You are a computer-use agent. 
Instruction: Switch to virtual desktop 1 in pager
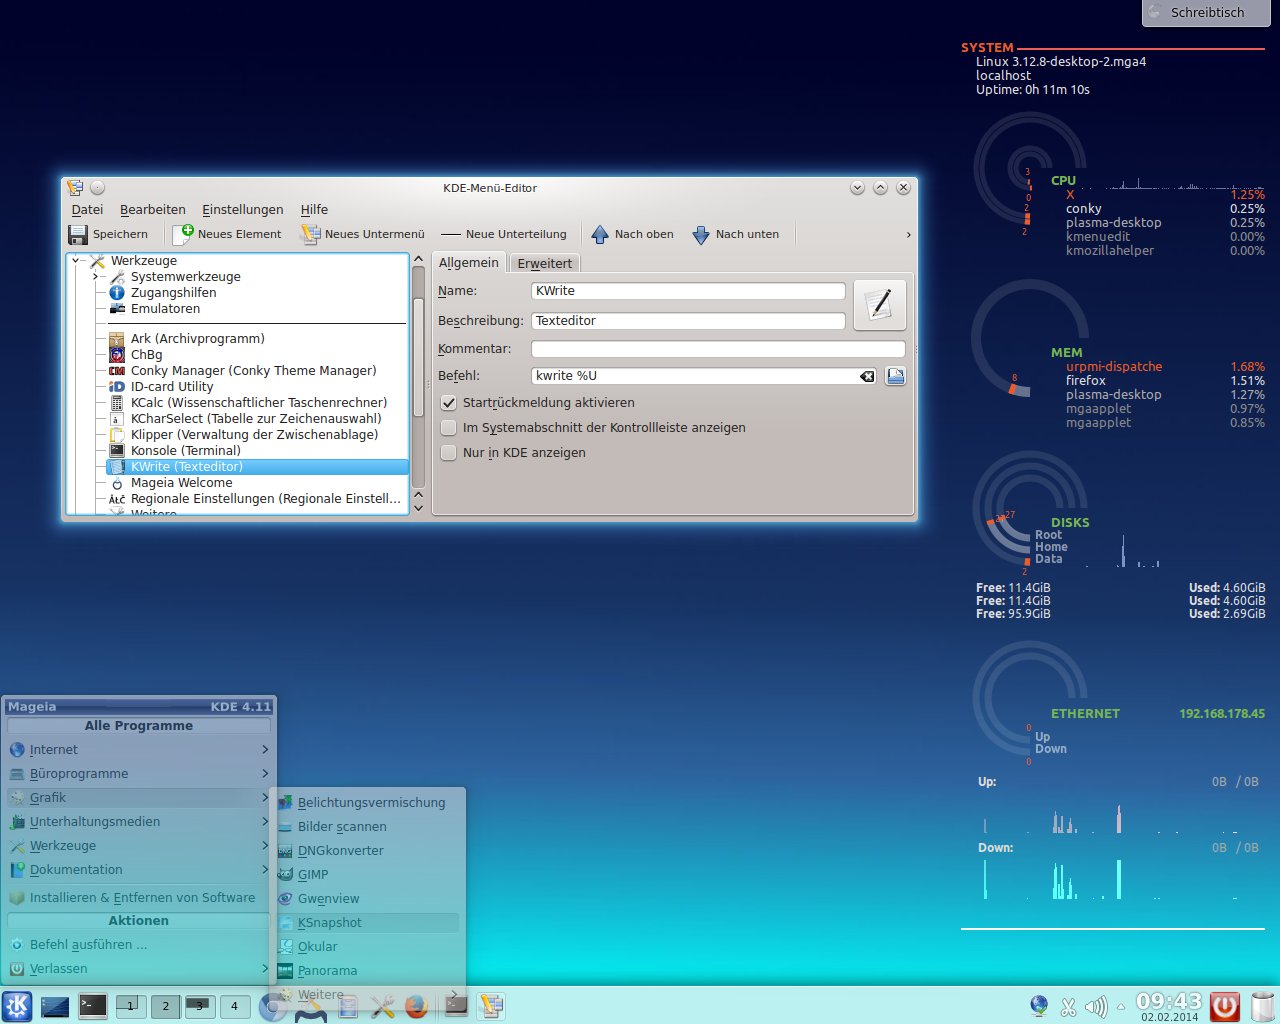coord(131,1006)
